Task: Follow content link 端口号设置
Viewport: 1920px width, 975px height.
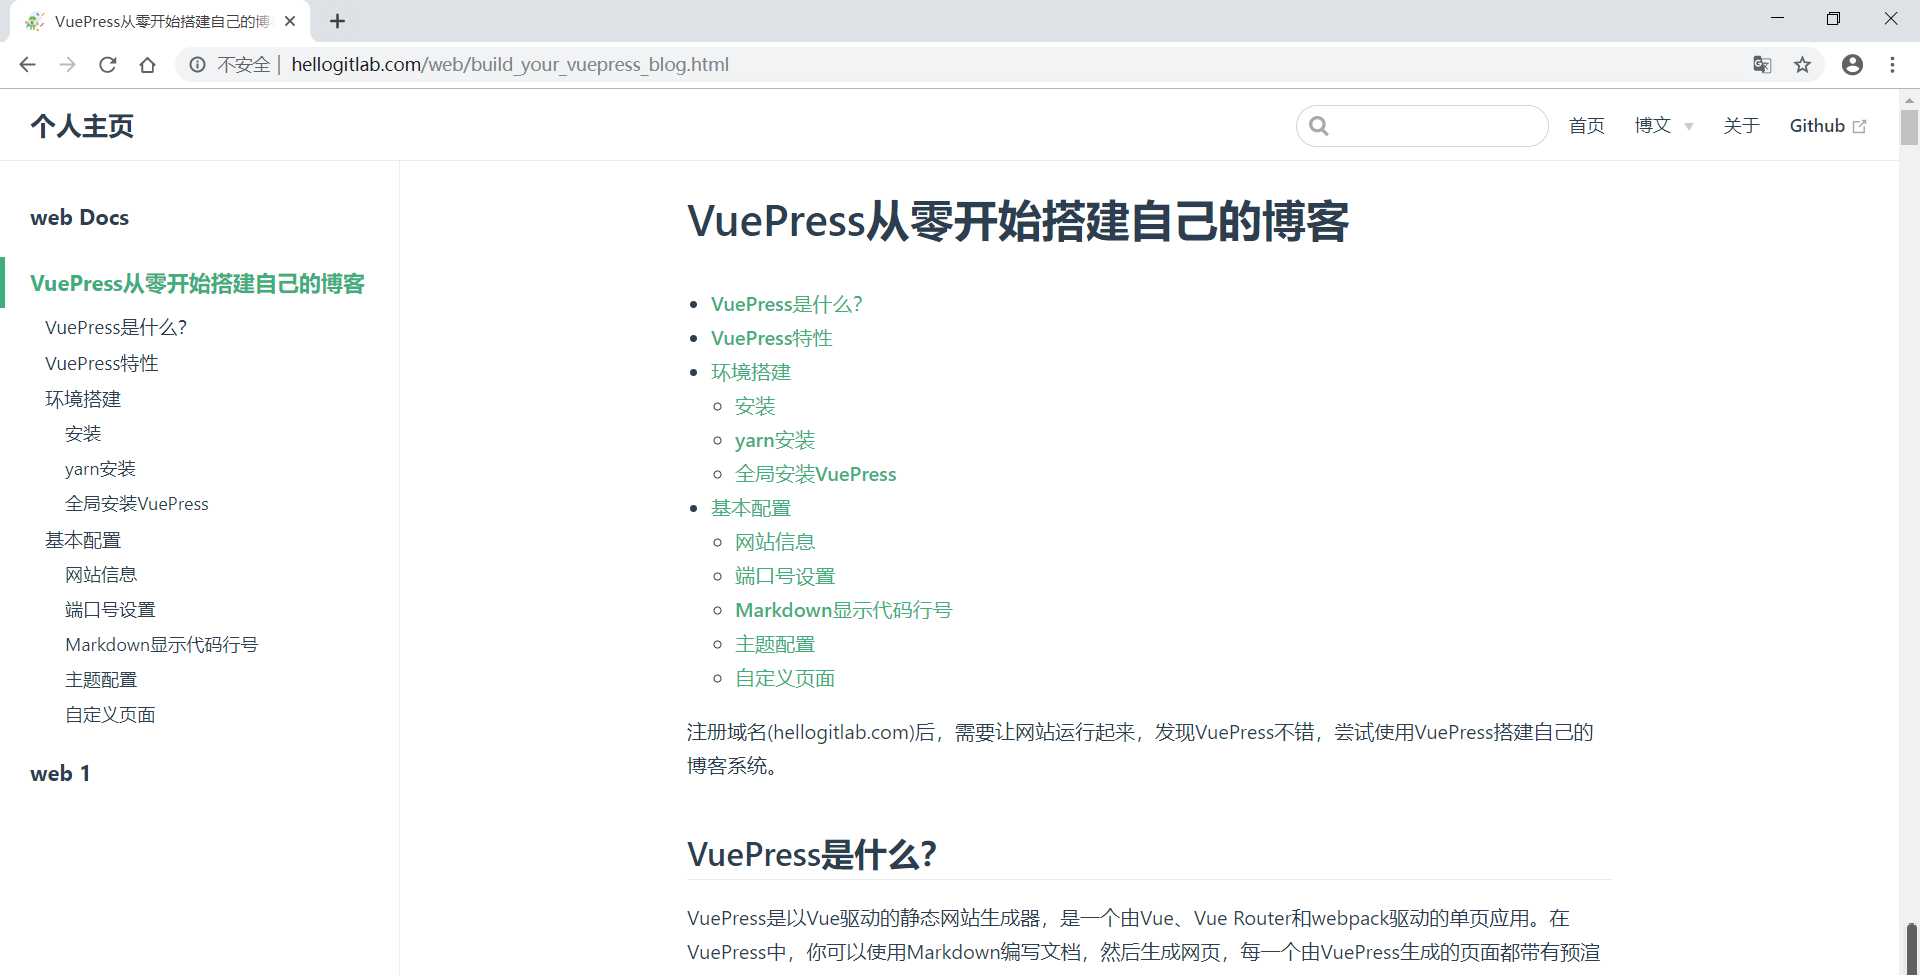Action: tap(785, 576)
